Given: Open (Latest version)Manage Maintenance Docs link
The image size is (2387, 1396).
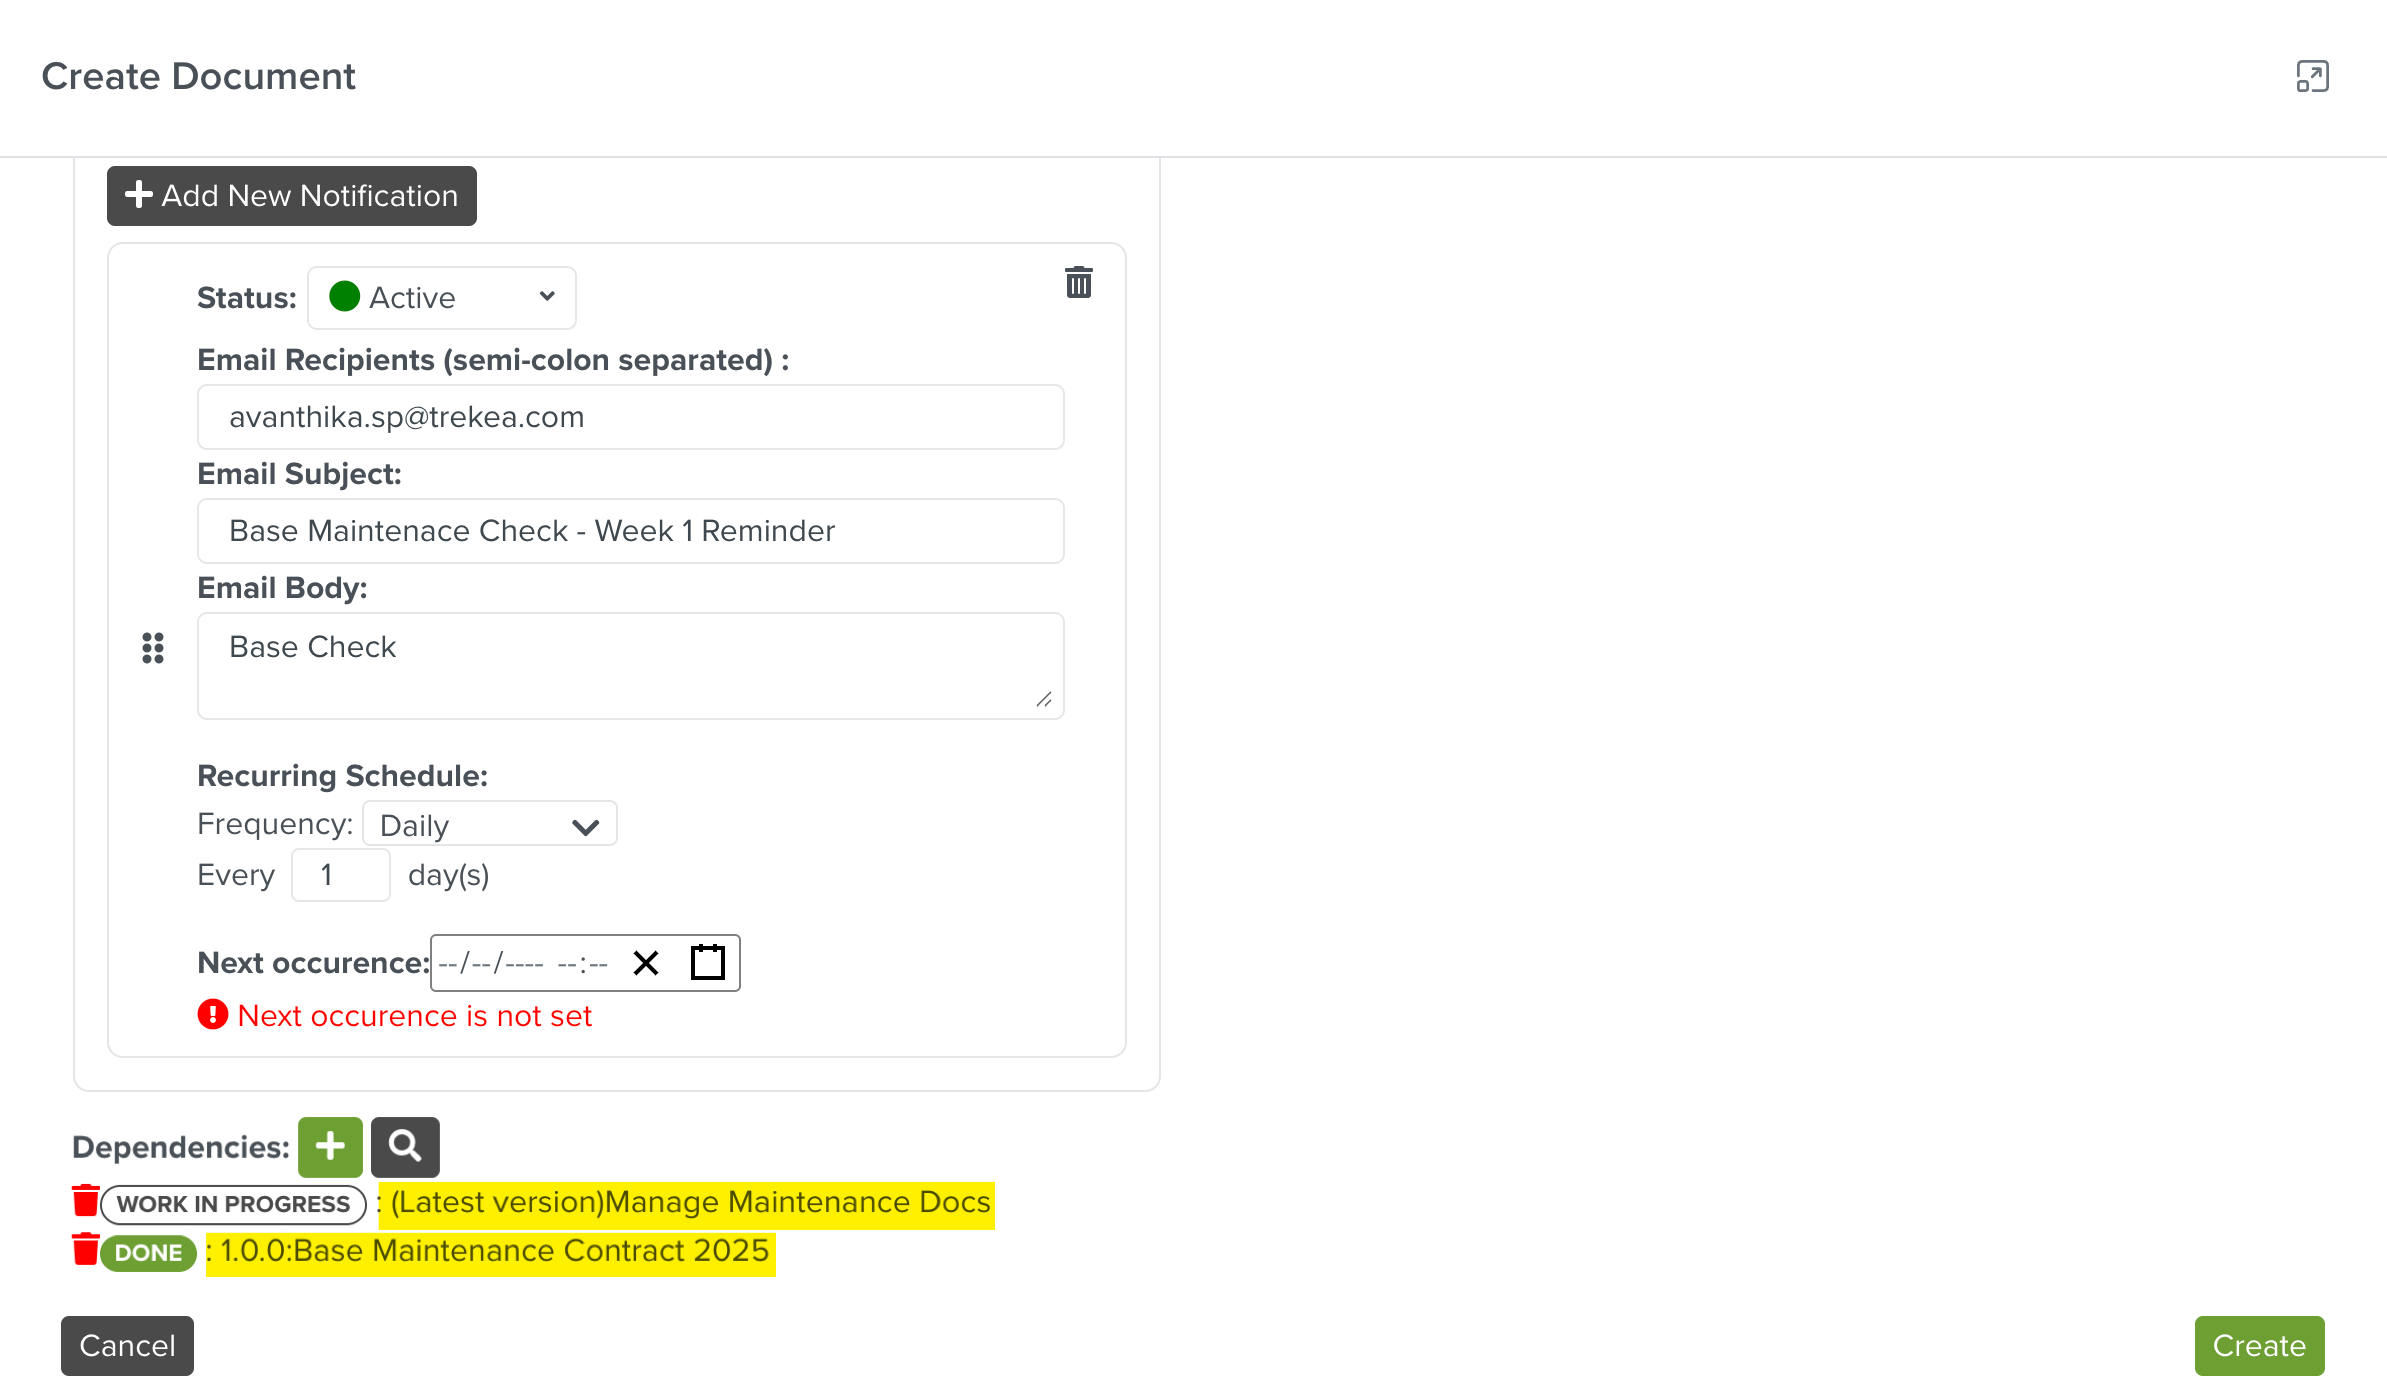Looking at the screenshot, I should (x=691, y=1201).
